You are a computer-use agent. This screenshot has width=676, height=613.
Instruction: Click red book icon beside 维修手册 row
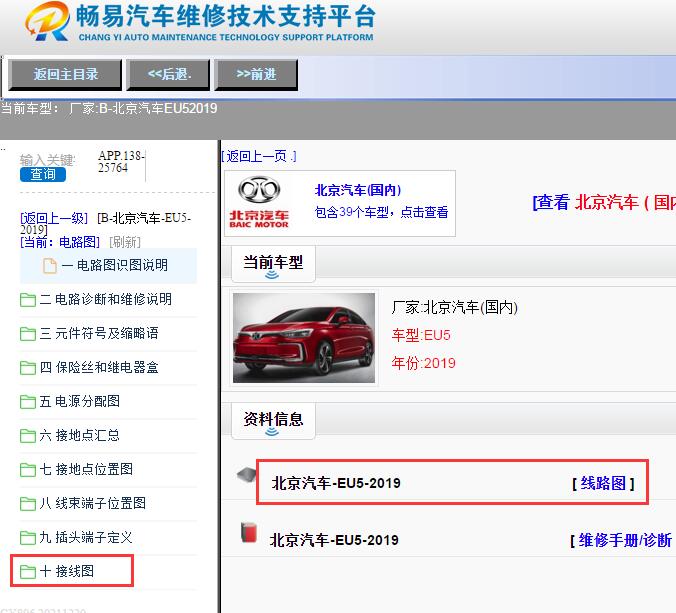tap(249, 532)
